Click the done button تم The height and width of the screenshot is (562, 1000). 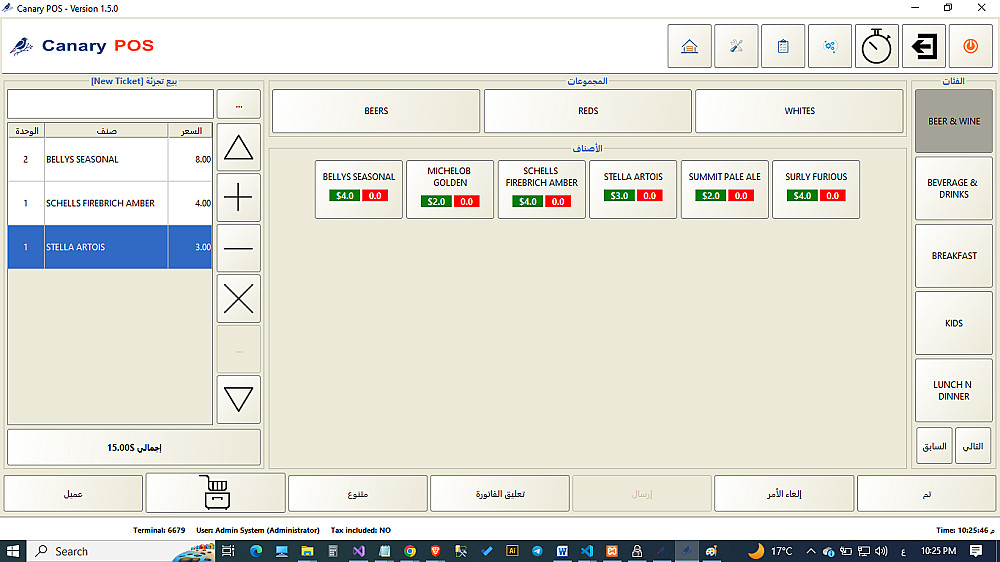[927, 494]
